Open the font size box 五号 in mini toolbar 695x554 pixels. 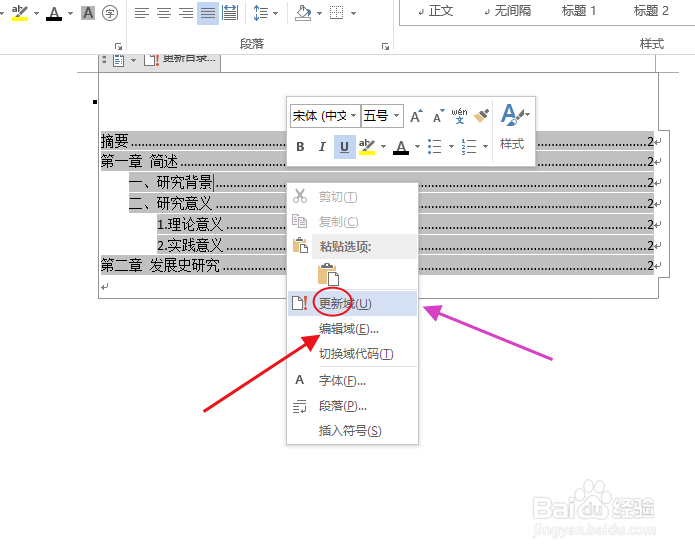point(382,116)
